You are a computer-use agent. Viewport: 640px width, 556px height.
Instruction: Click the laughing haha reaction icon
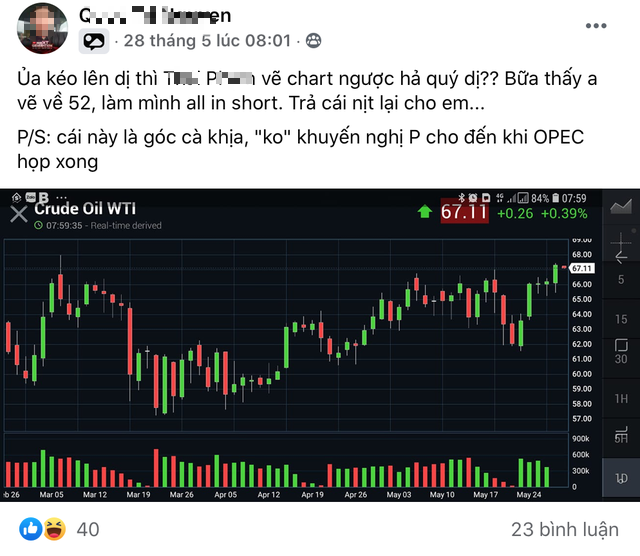pos(54,529)
